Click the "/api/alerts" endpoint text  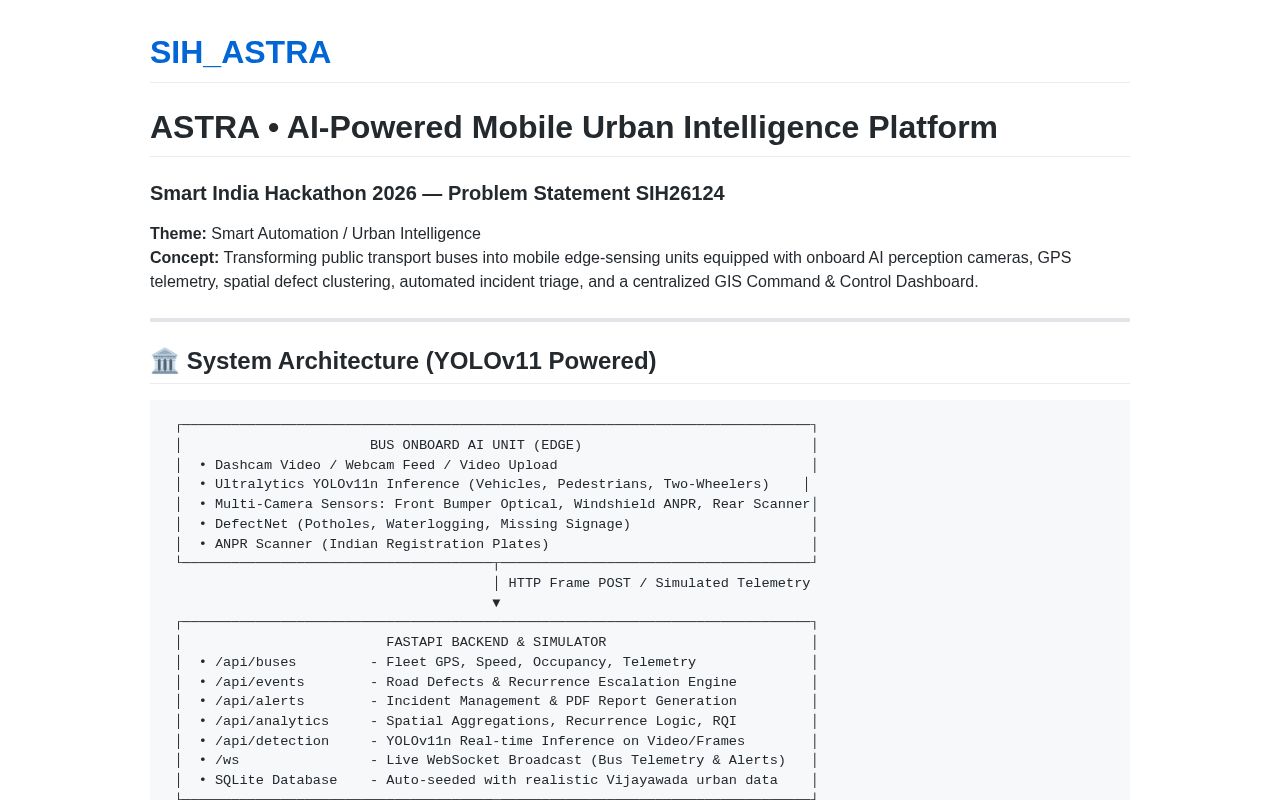click(x=259, y=701)
